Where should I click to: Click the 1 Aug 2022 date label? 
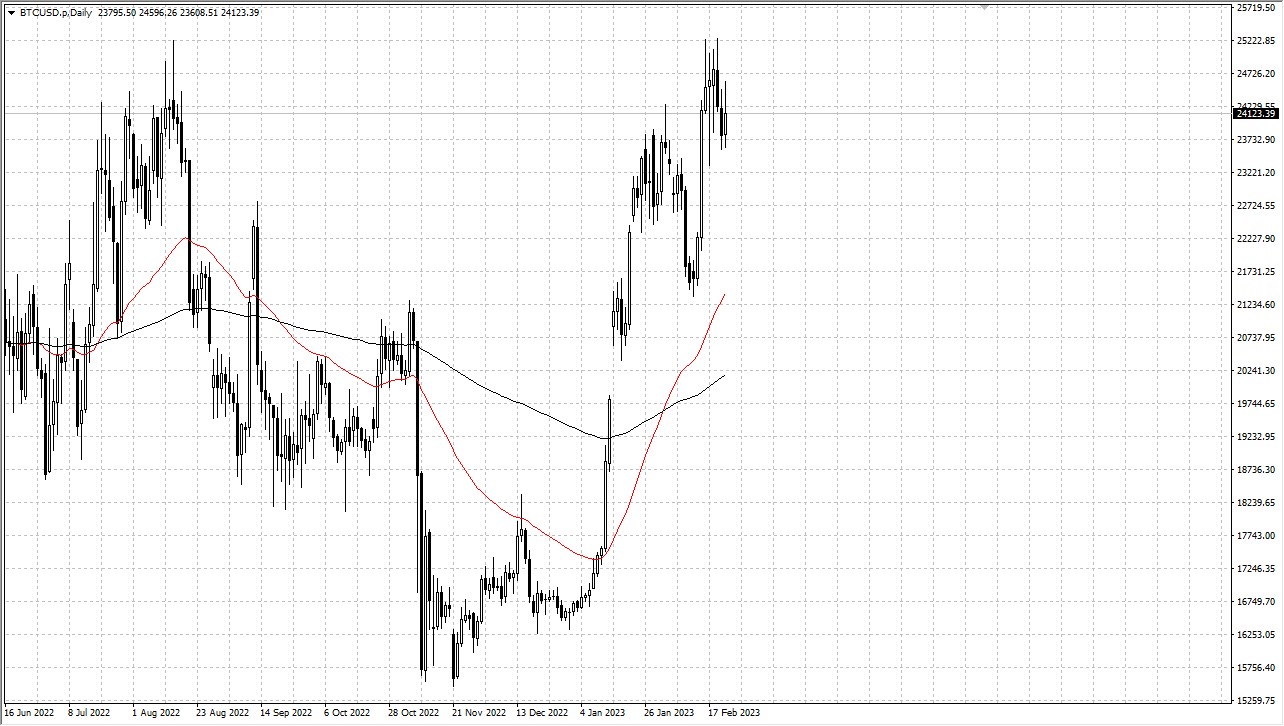[156, 713]
